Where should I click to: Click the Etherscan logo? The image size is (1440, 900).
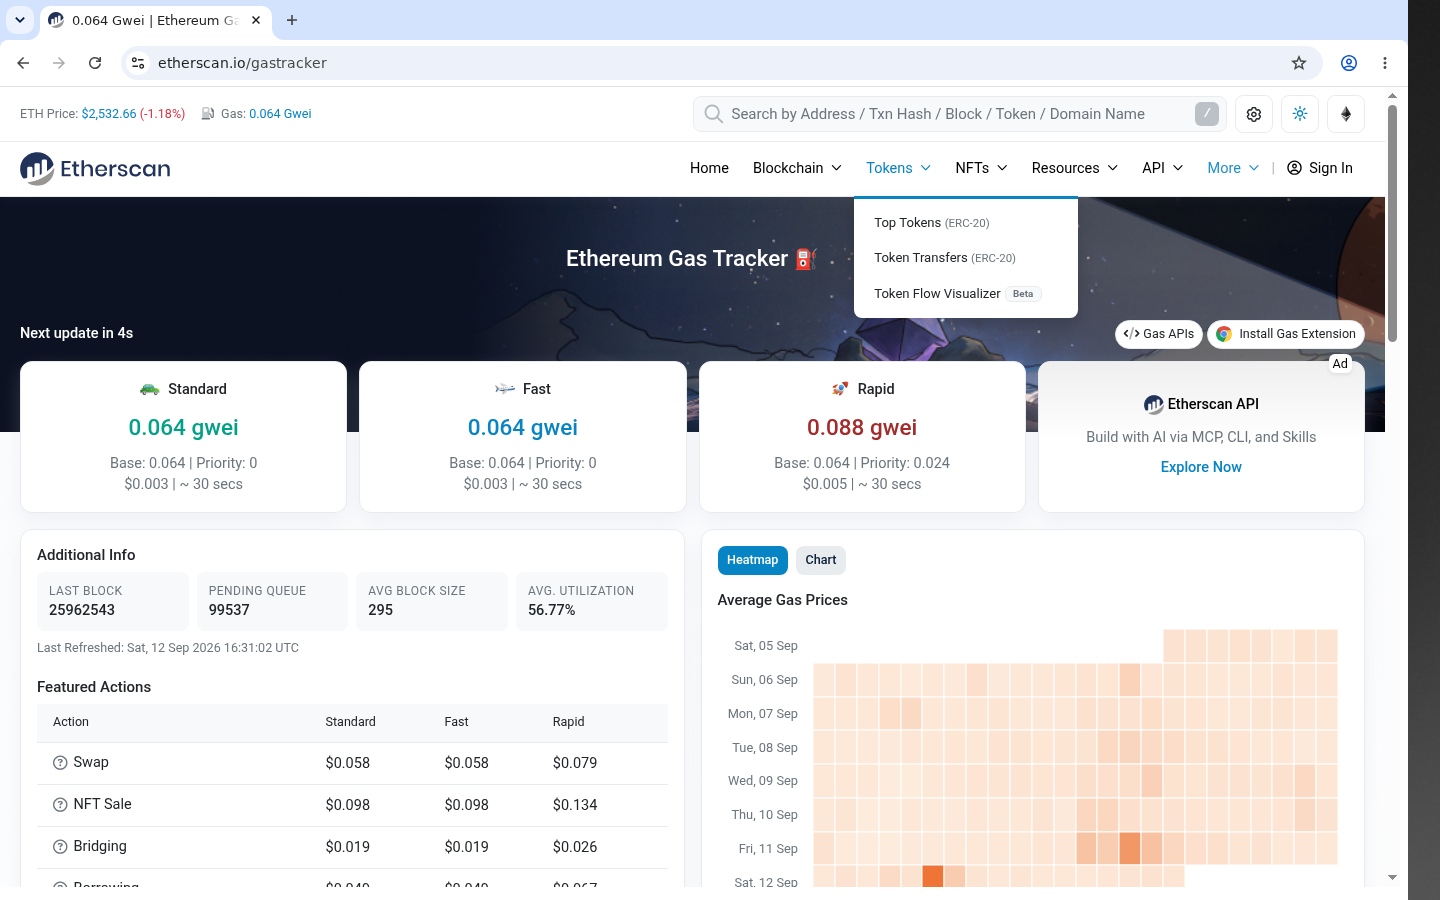click(95, 168)
